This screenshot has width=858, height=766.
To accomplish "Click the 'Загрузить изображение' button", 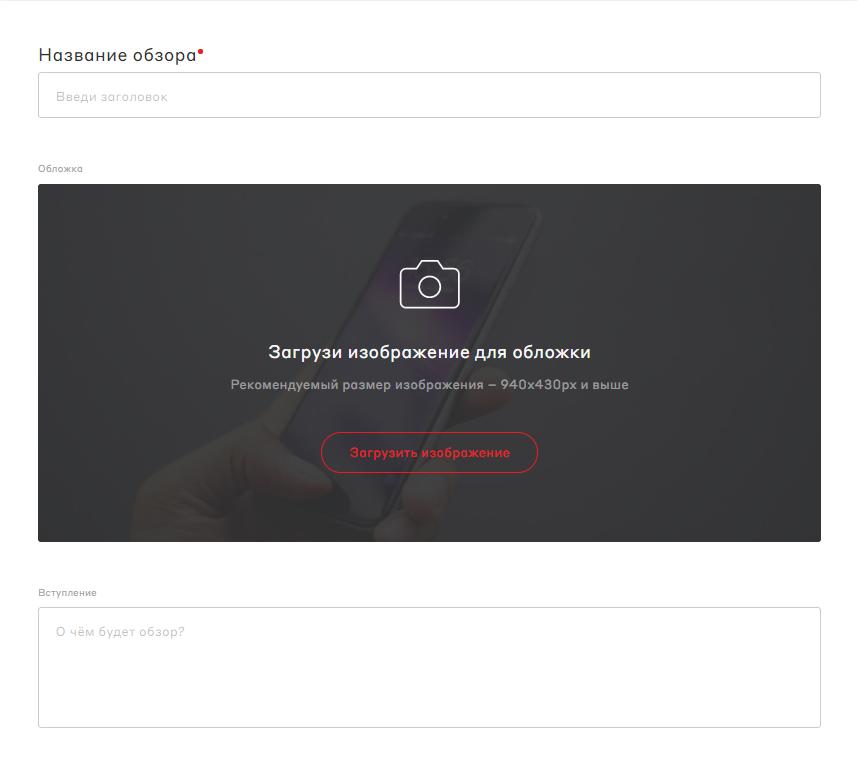I will point(430,452).
